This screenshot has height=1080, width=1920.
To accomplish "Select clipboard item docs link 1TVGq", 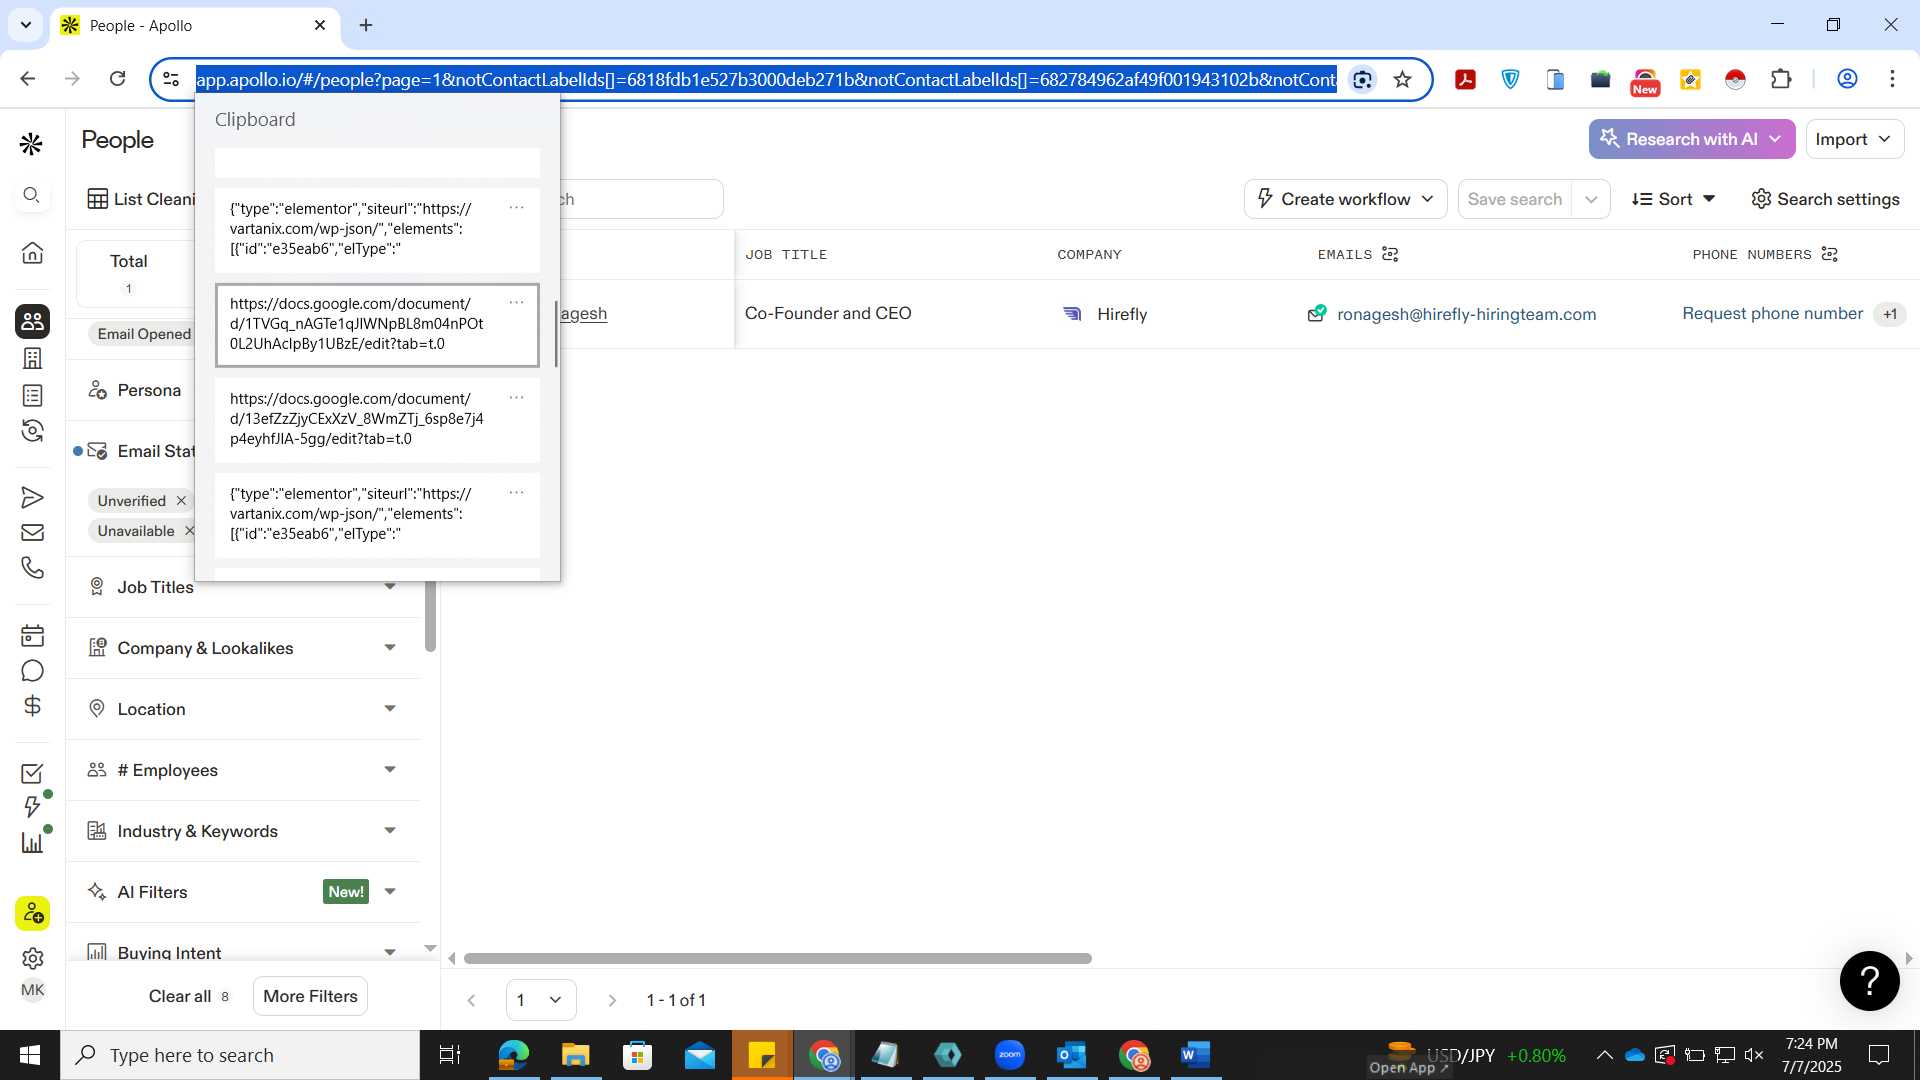I will pyautogui.click(x=377, y=324).
